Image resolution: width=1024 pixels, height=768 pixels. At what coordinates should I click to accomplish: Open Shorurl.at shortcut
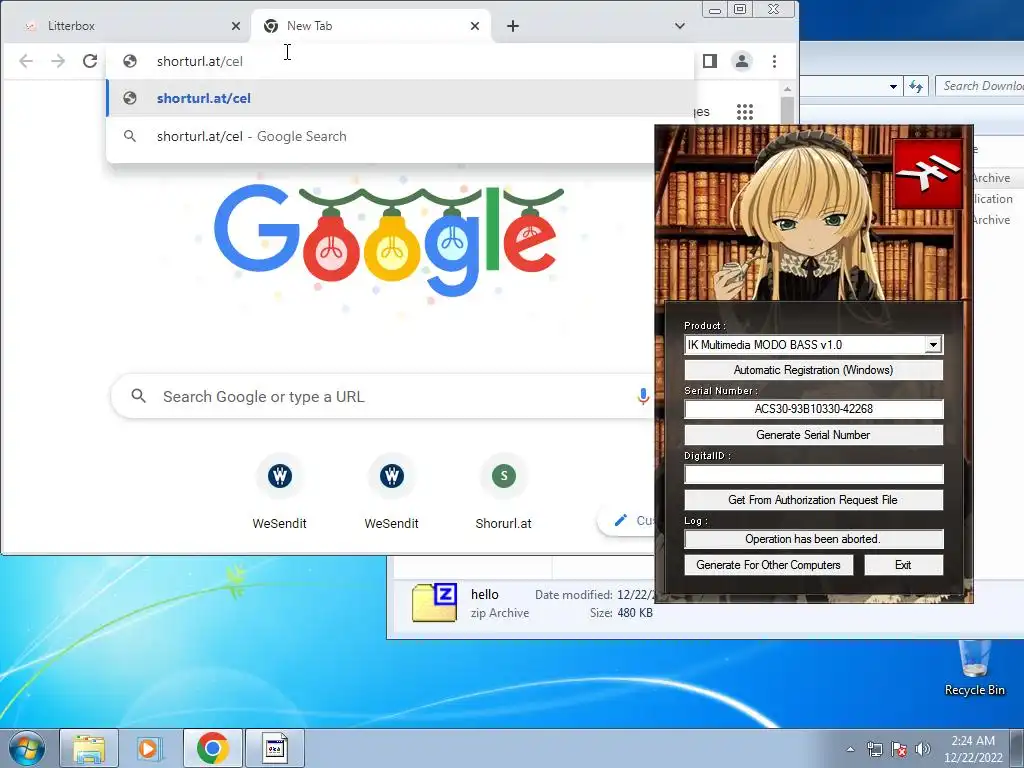click(504, 491)
